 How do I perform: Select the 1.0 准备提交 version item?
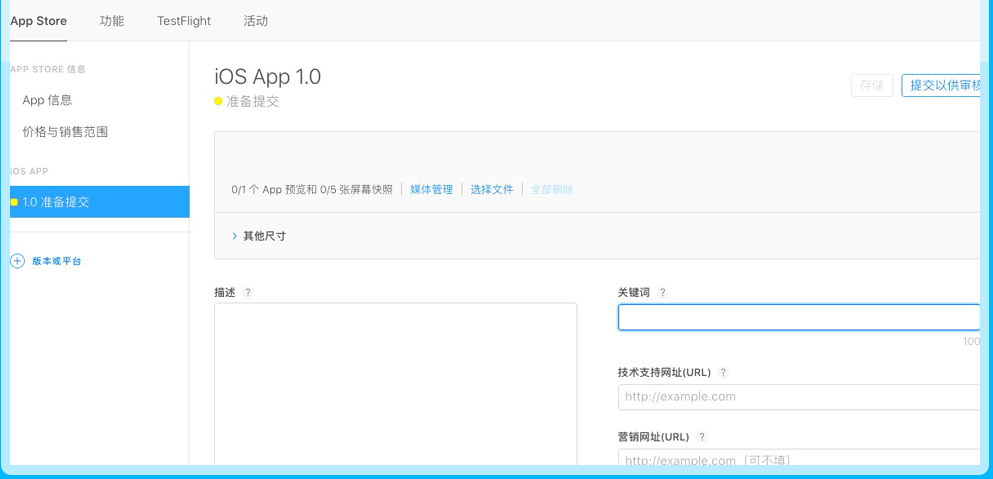(95, 202)
